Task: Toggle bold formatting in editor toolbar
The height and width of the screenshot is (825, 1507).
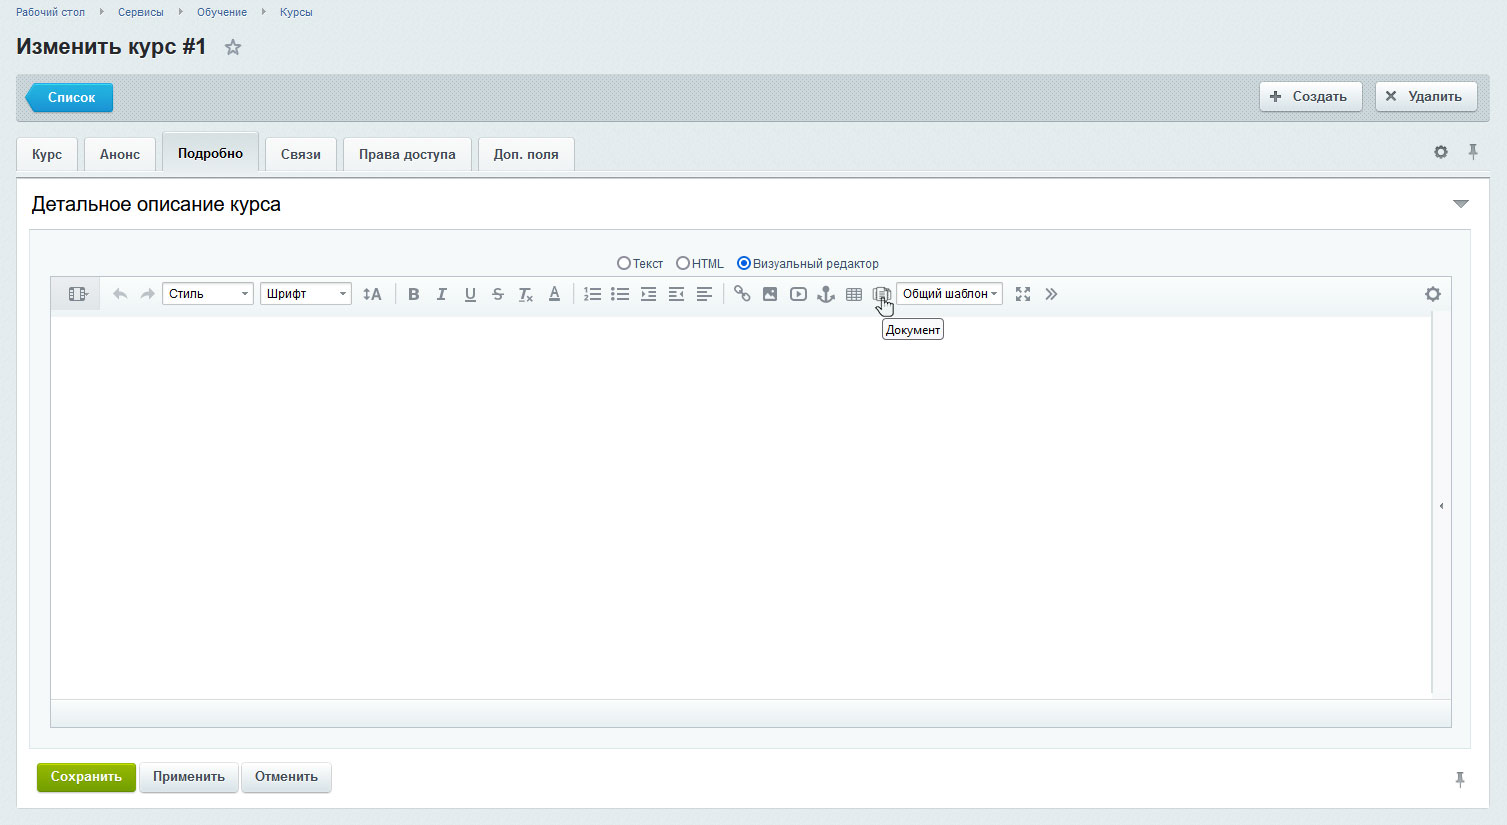Action: (413, 294)
